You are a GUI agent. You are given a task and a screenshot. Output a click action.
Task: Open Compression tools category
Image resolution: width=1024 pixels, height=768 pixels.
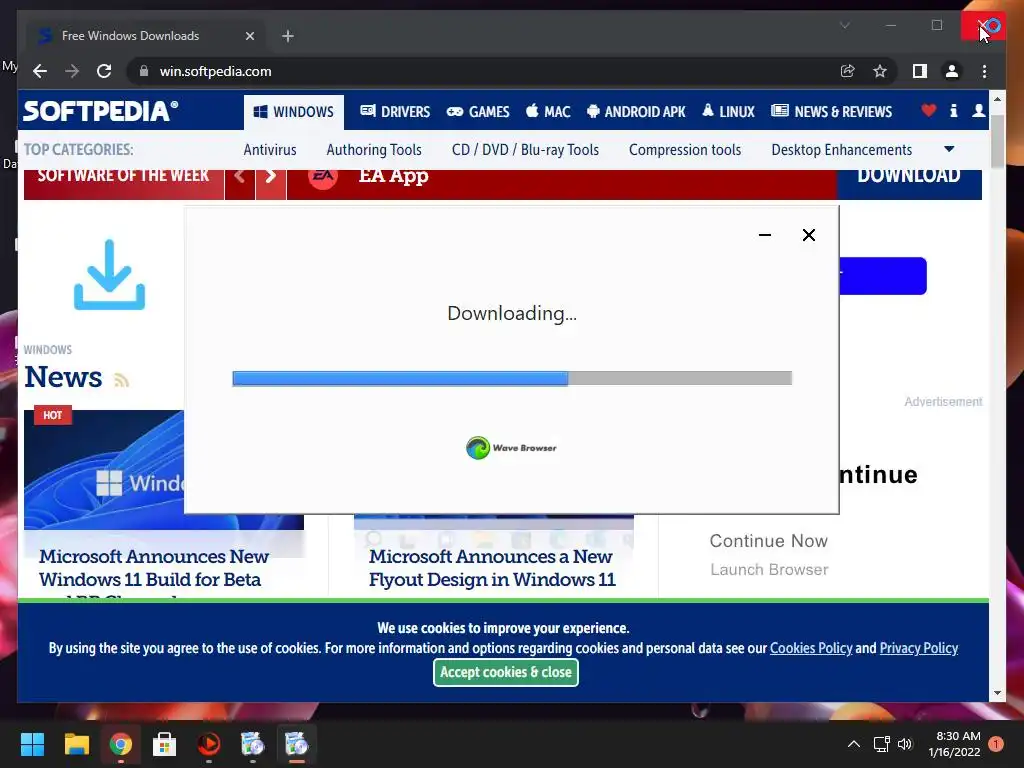click(x=685, y=150)
